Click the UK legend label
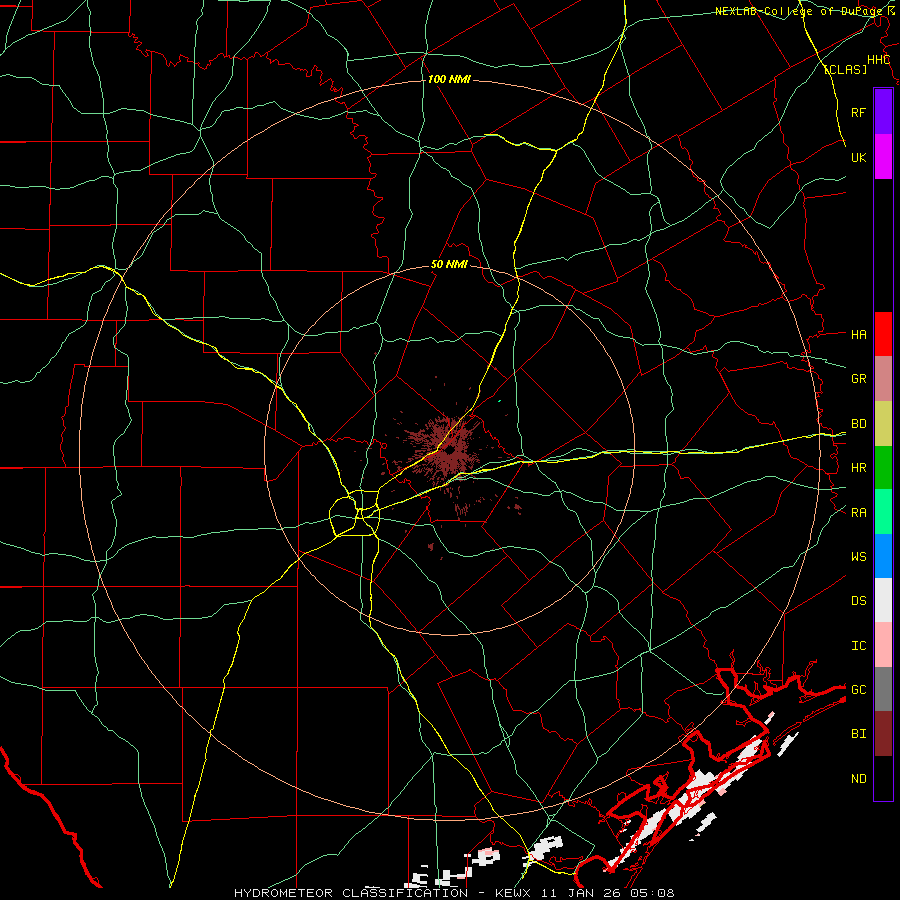 (858, 157)
